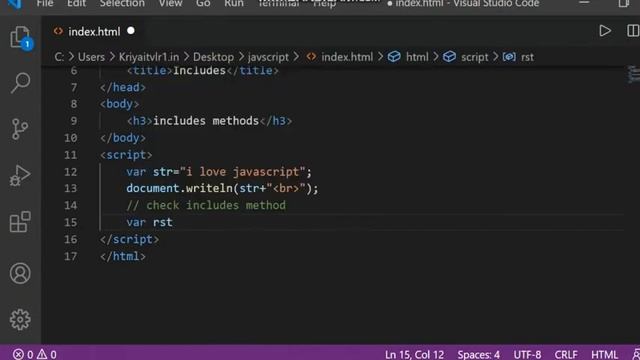Click the minimap at editor's right edge

click(x=633, y=75)
